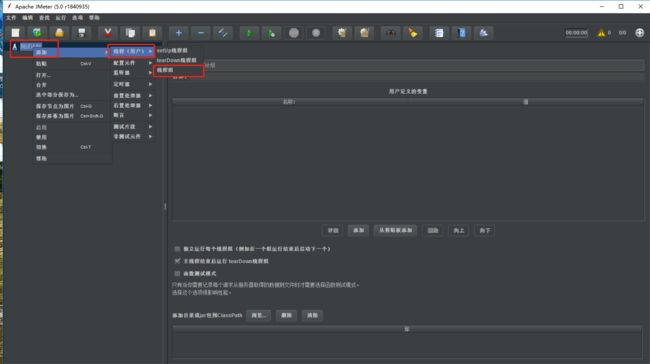Click the Save toolbar icon
This screenshot has width=650, height=364.
82,33
